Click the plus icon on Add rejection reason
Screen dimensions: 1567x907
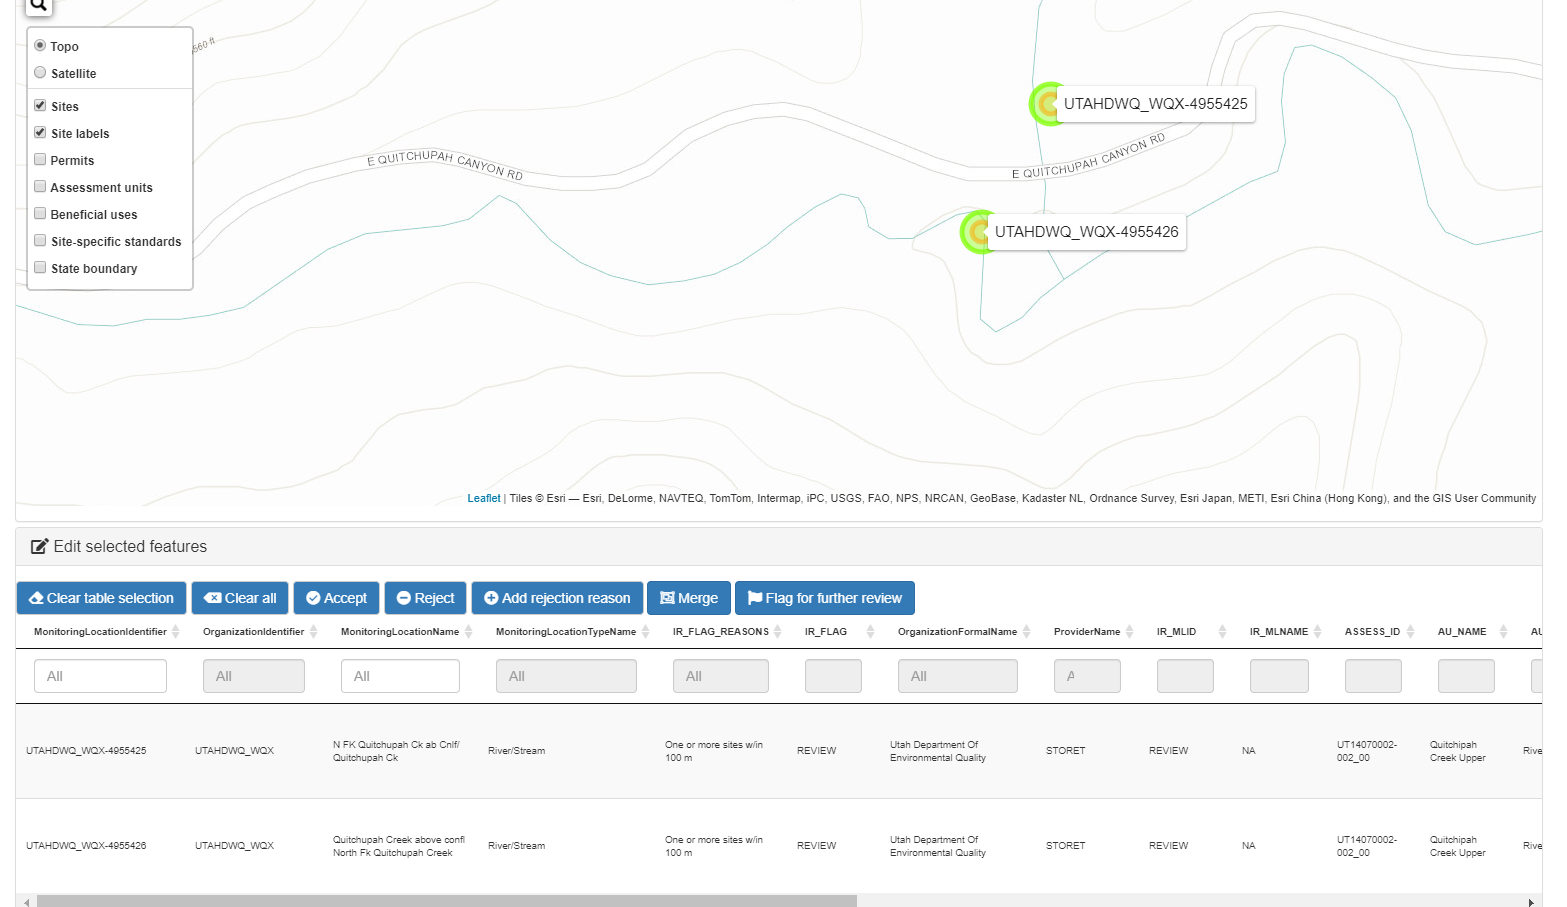coord(489,598)
